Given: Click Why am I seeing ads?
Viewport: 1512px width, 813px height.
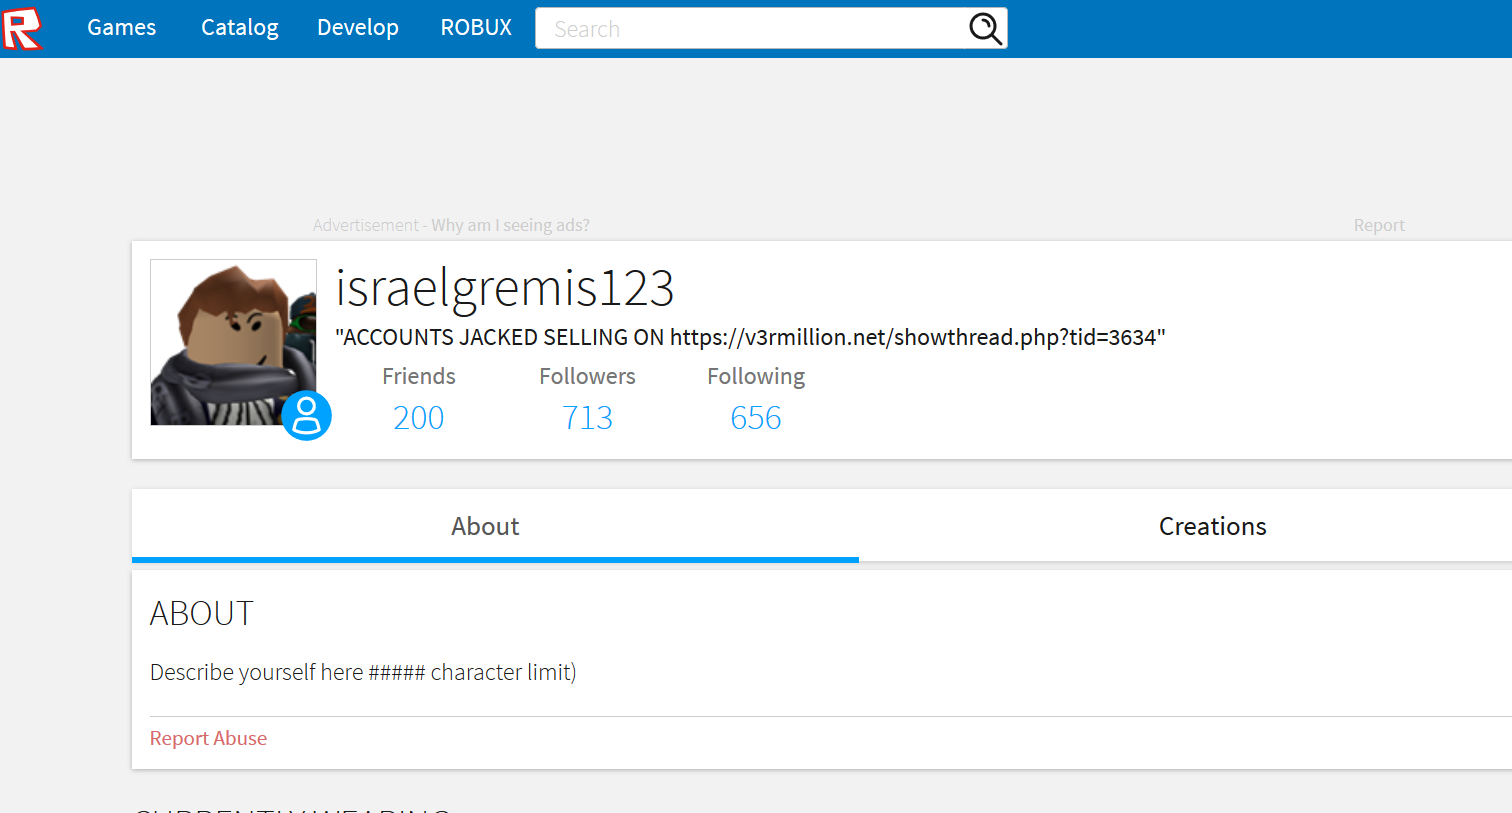Looking at the screenshot, I should pos(510,225).
